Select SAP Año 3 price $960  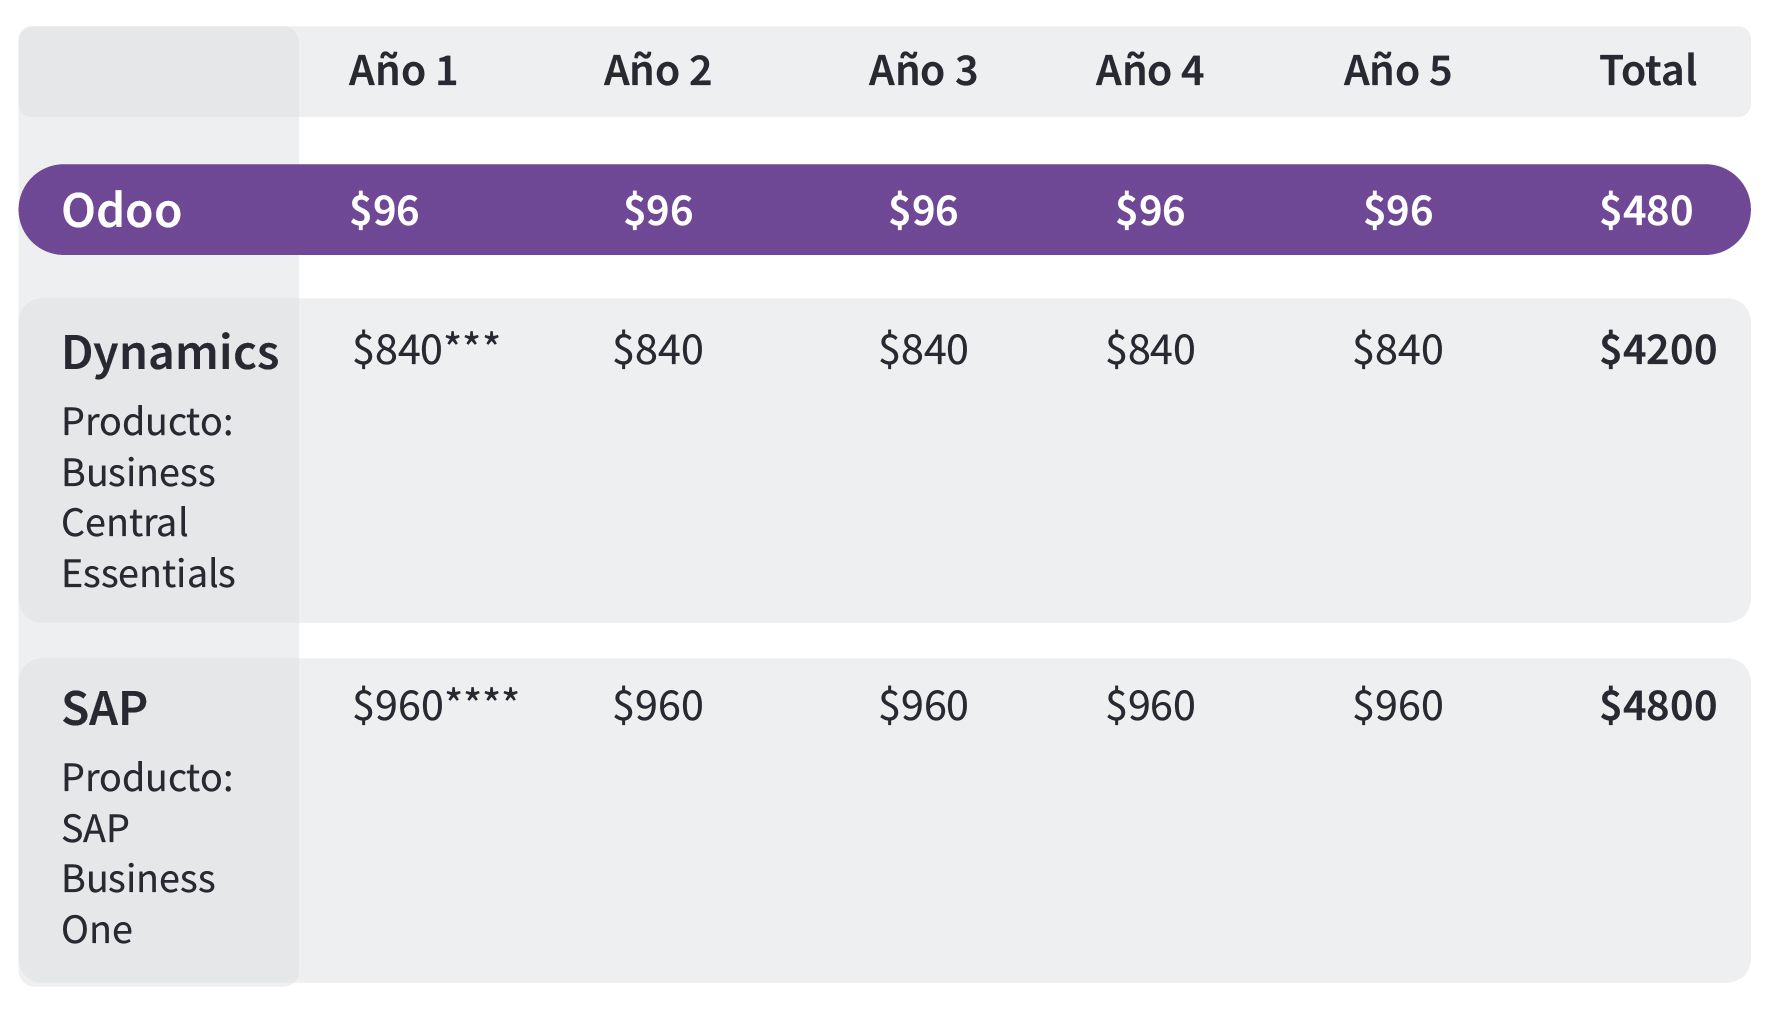(x=923, y=705)
